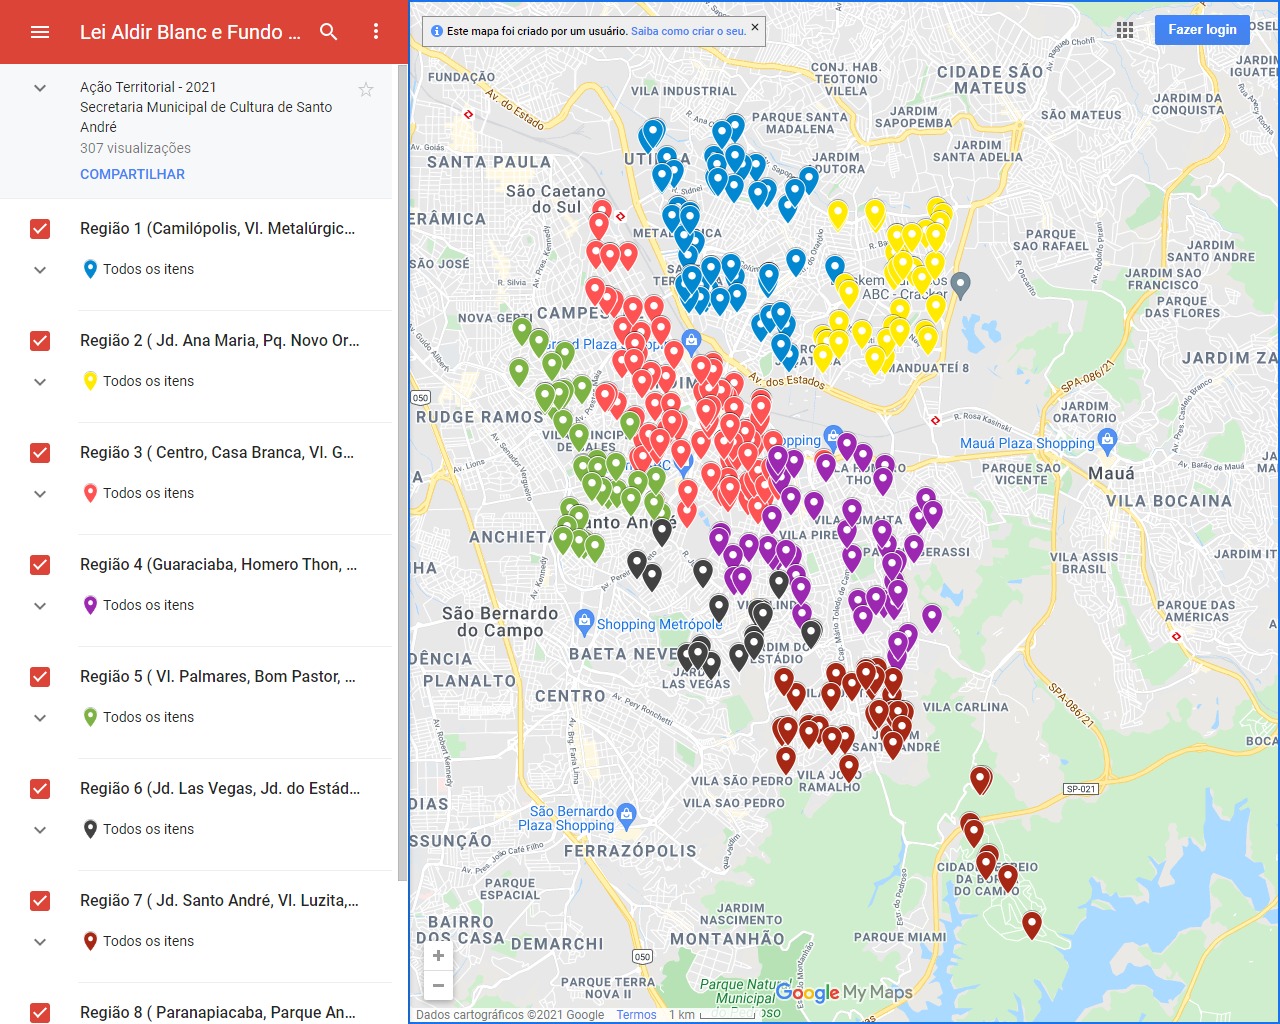Image resolution: width=1280 pixels, height=1024 pixels.
Task: Click the dark red pin icon under Região 7
Action: tap(90, 941)
